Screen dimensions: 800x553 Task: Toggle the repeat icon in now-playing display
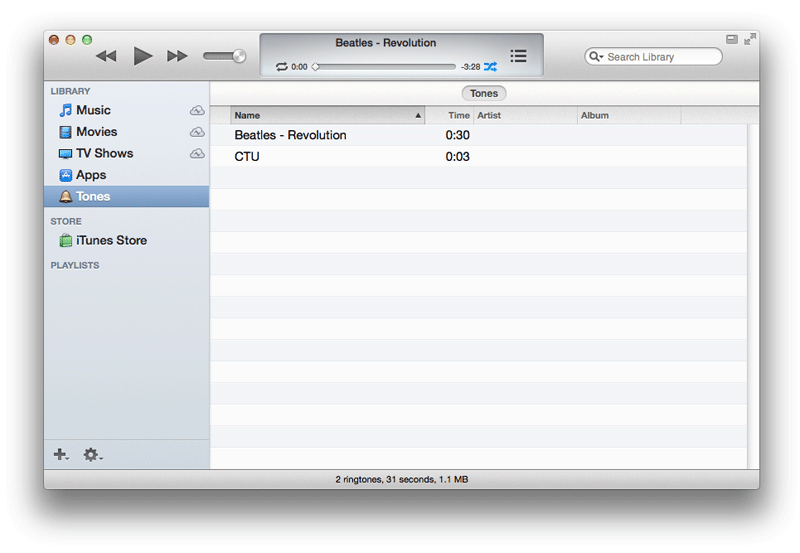[x=282, y=67]
